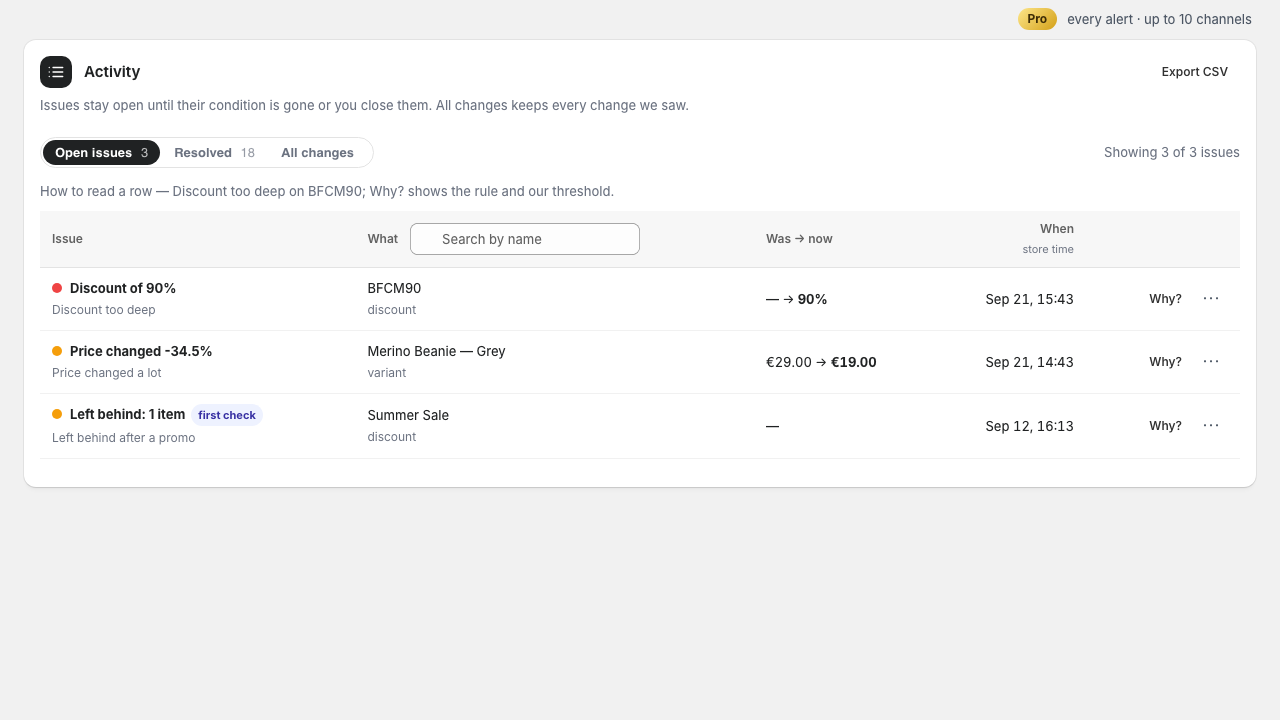Select the Open issues tab
The height and width of the screenshot is (720, 1280).
(101, 153)
